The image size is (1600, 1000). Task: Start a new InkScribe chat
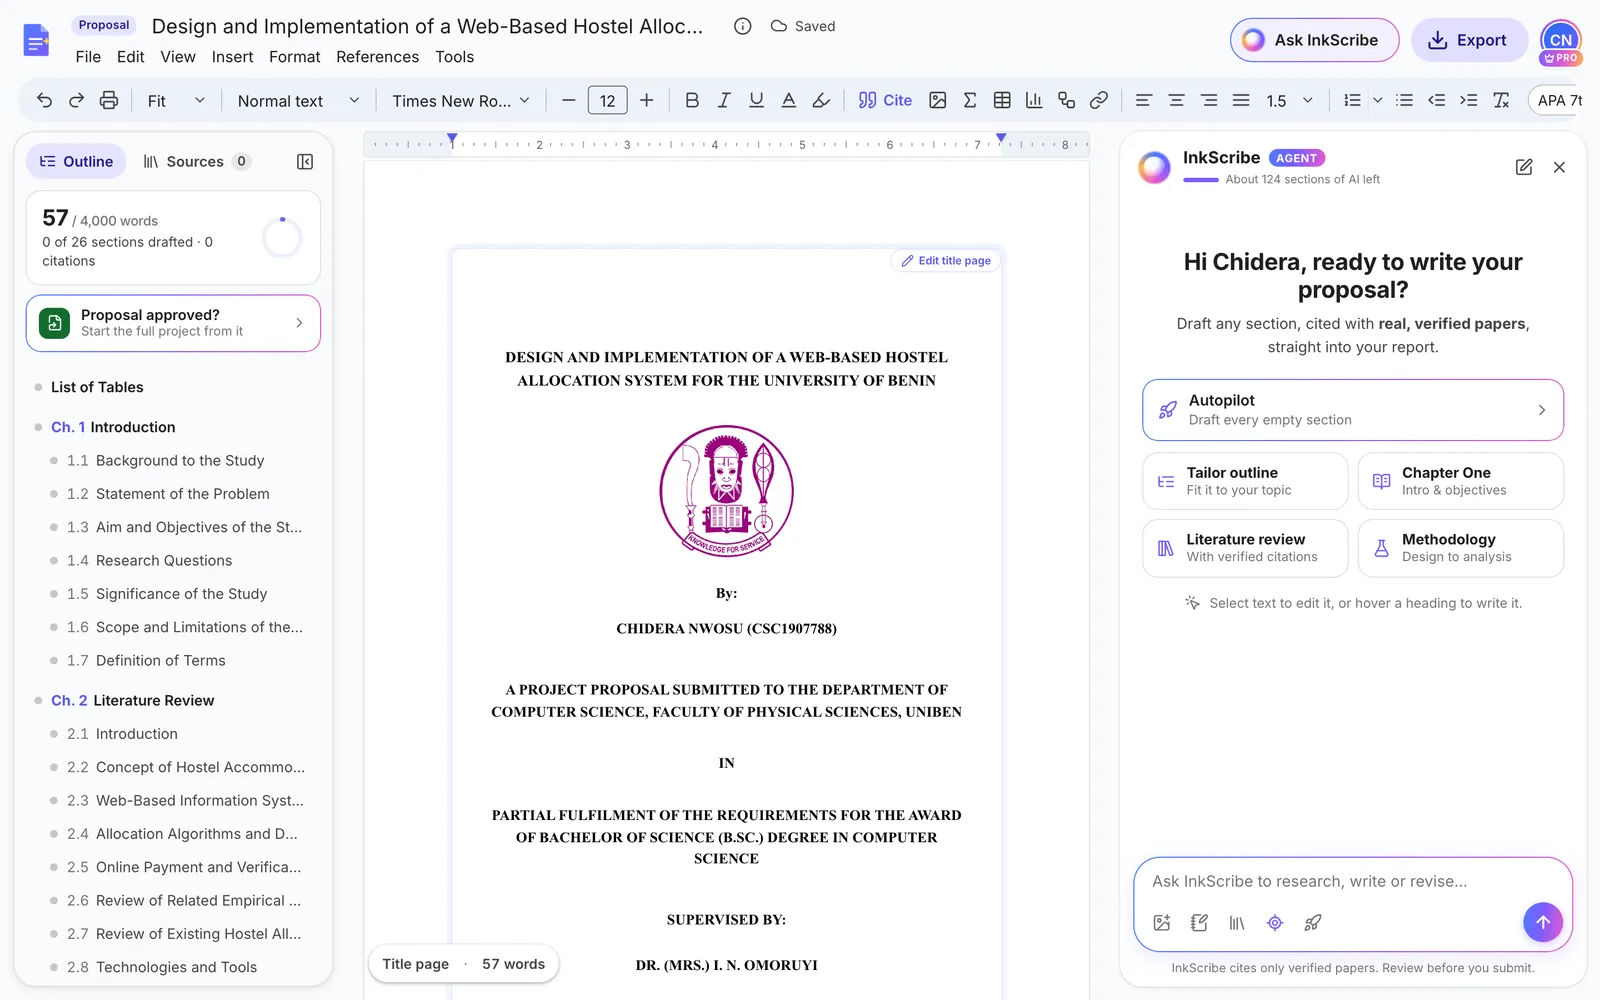[1524, 167]
